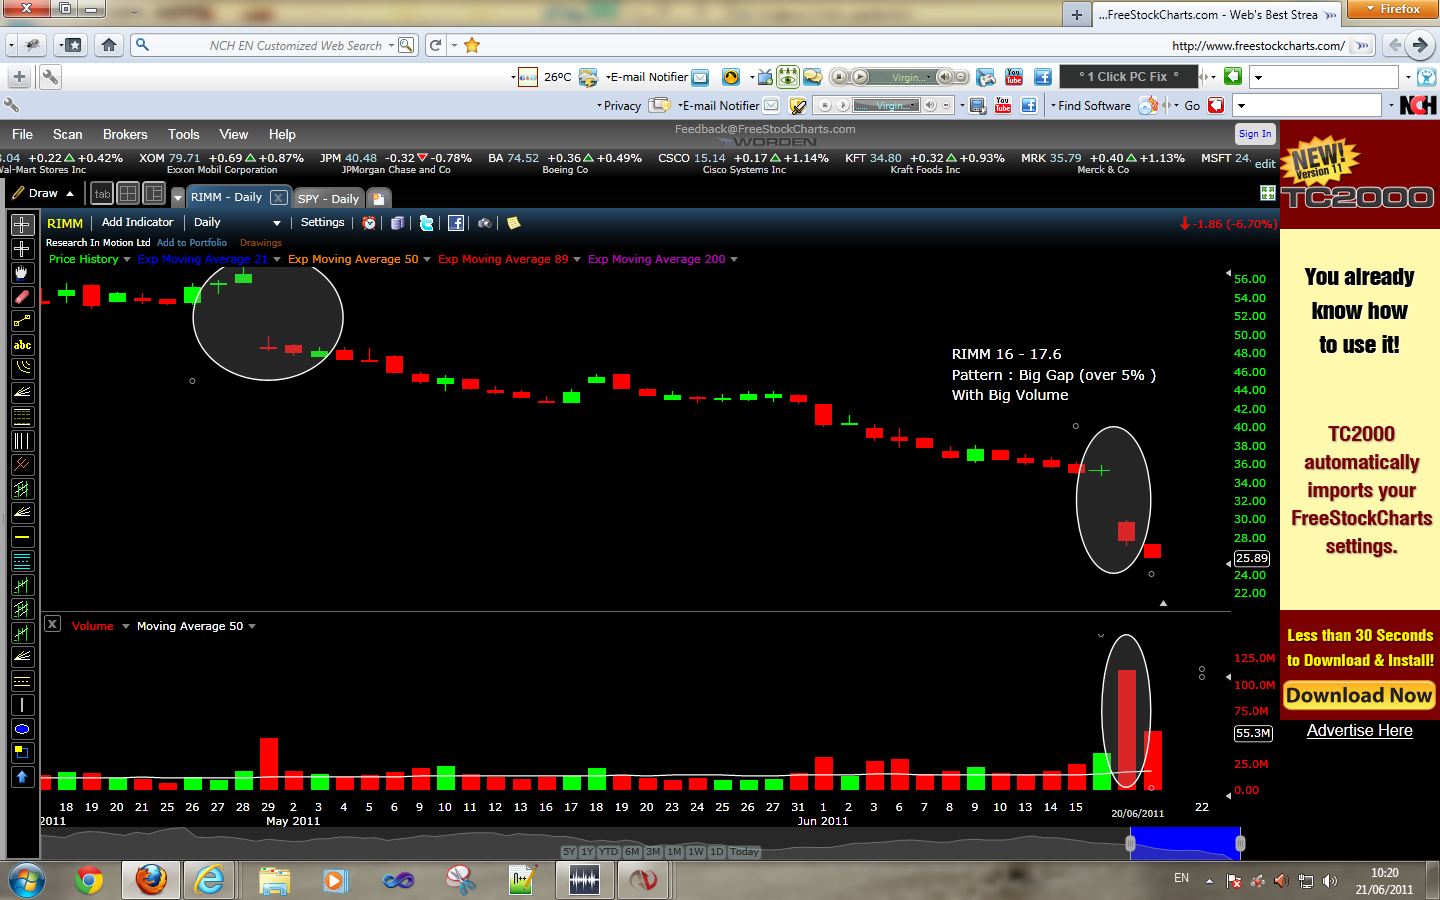The width and height of the screenshot is (1440, 900).
Task: Open Google Chrome from the taskbar
Action: pyautogui.click(x=89, y=880)
